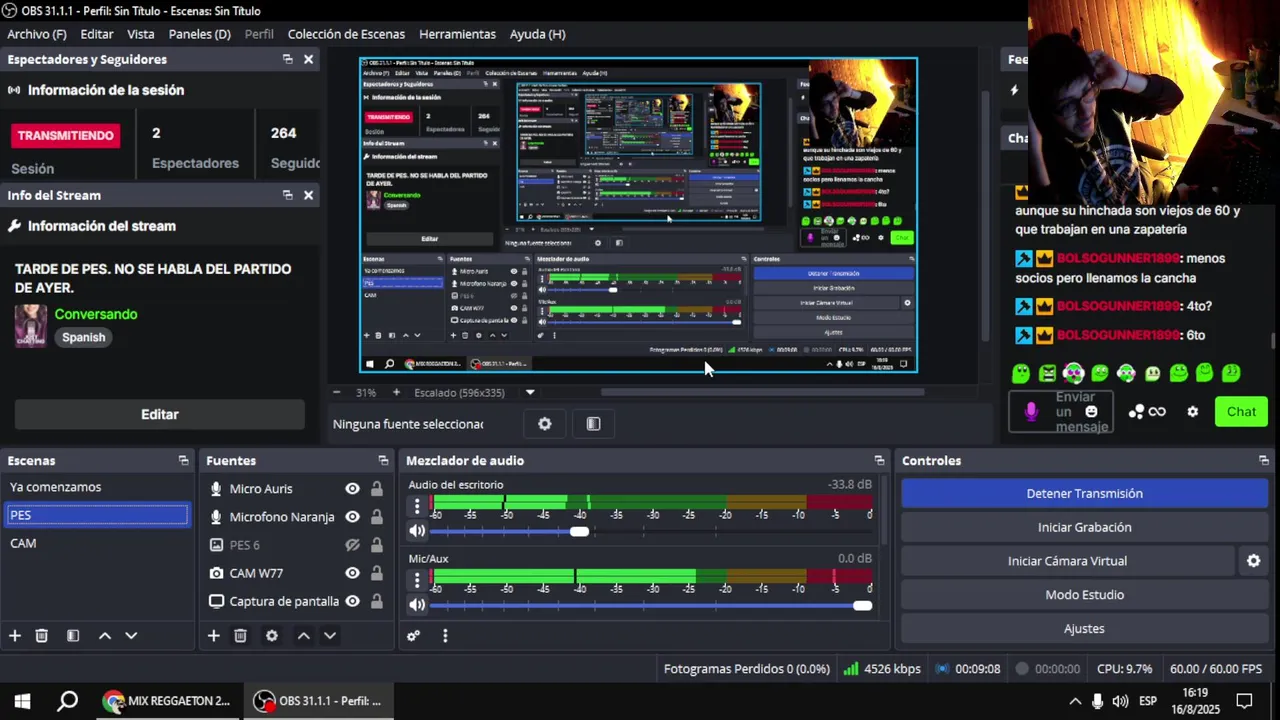
Task: Click Iniciar Grabación button
Action: [x=1084, y=527]
